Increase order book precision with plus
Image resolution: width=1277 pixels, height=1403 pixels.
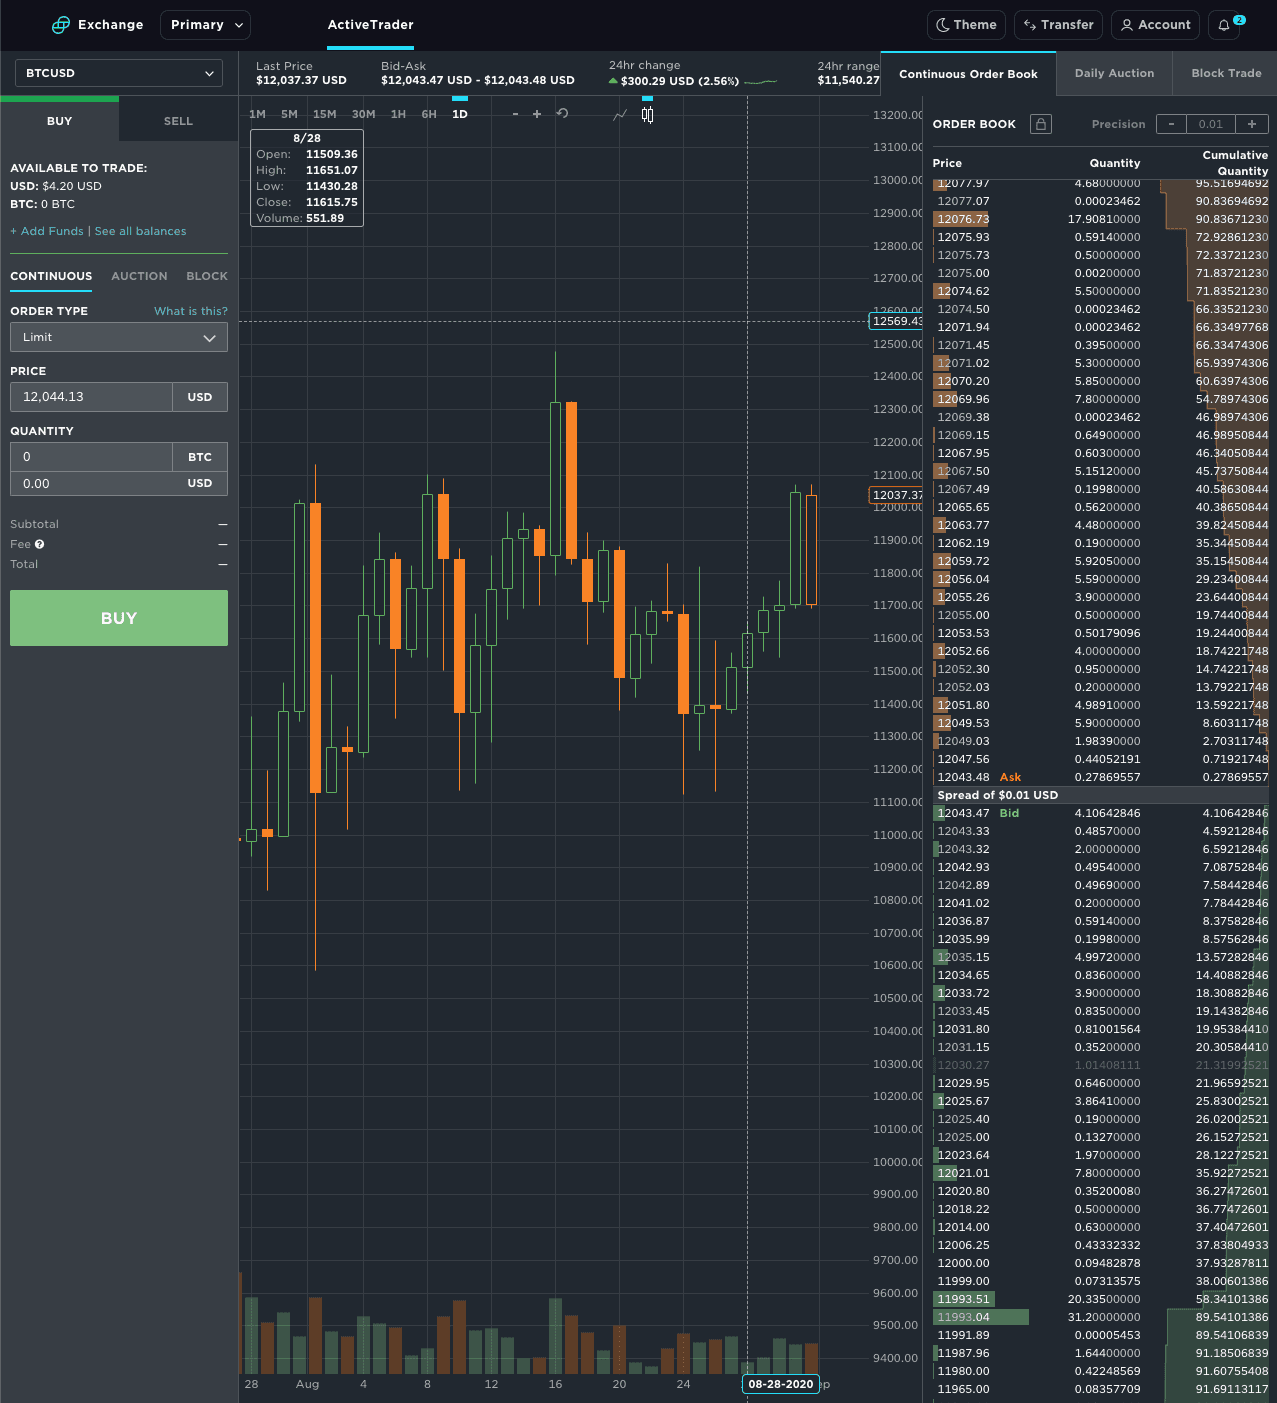(1251, 124)
